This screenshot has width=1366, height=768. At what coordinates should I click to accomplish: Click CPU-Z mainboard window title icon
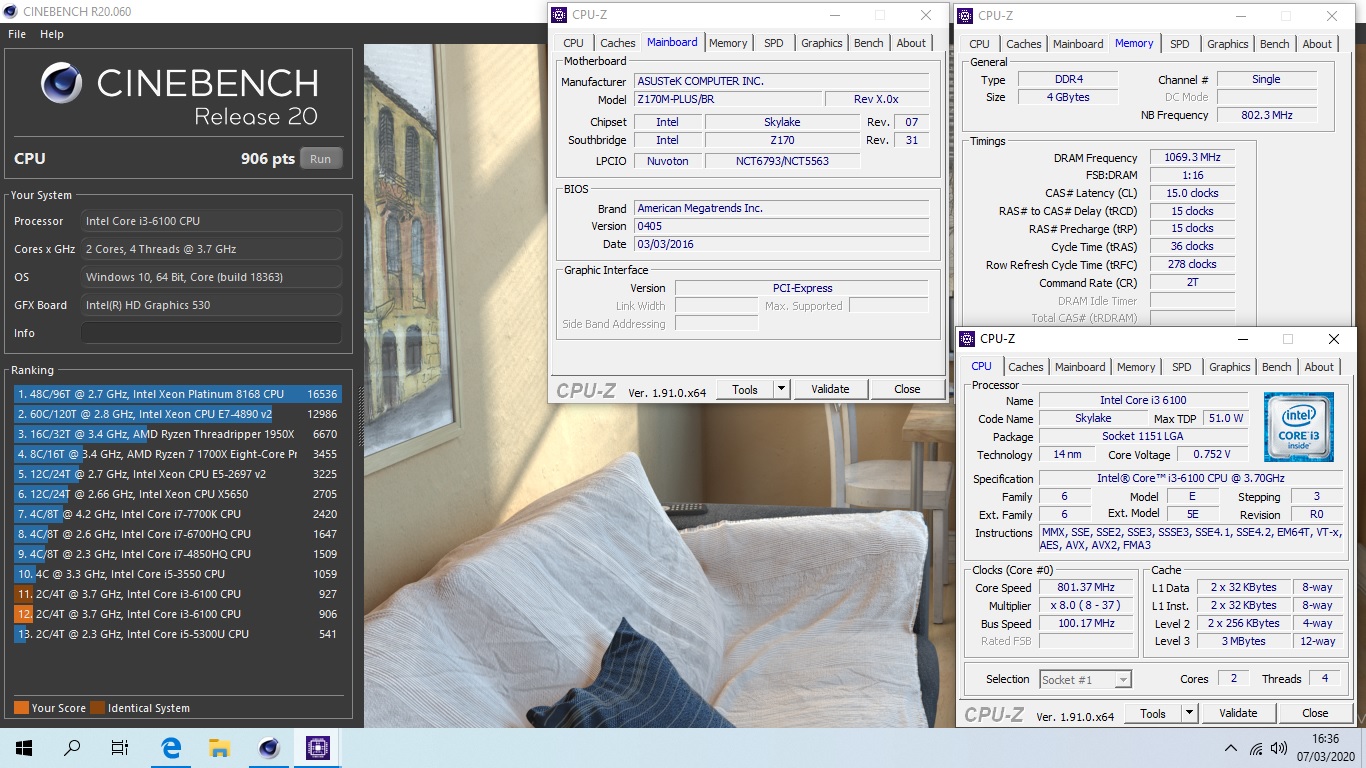[560, 15]
